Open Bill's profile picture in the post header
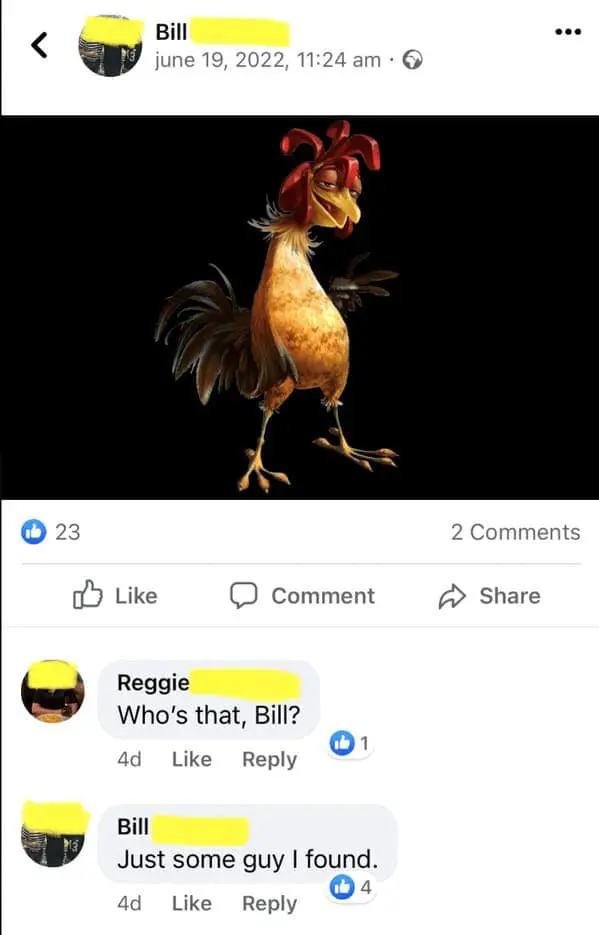 (111, 46)
